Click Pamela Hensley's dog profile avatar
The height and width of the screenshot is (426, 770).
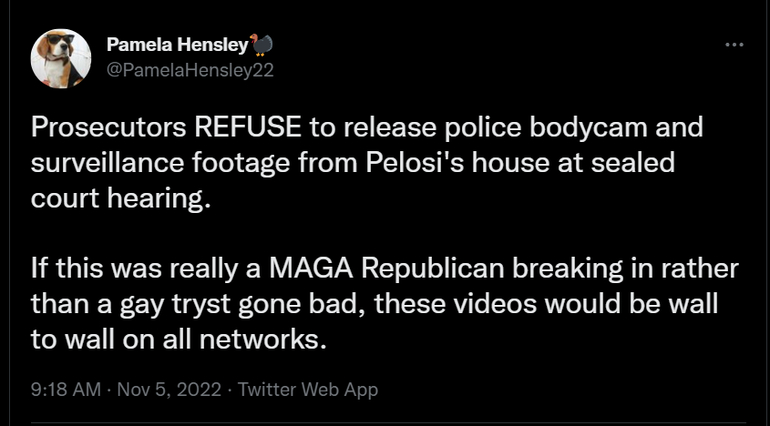[58, 57]
